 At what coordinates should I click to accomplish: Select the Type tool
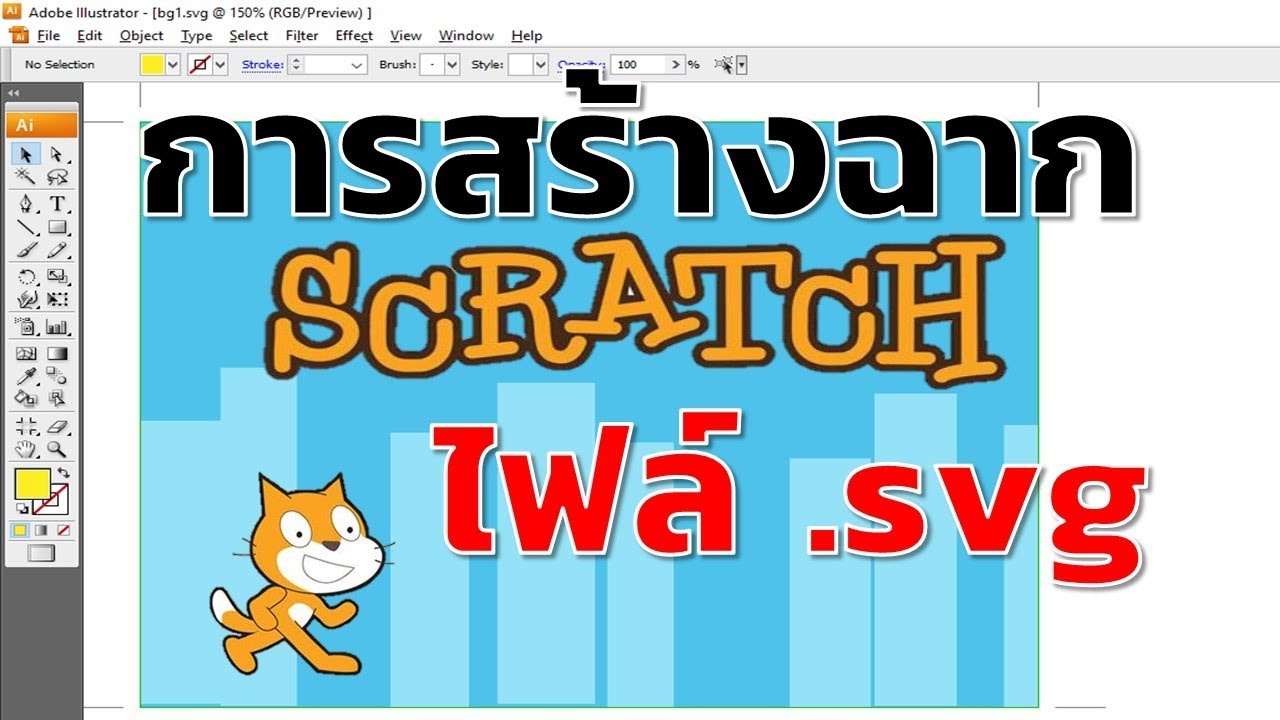(57, 204)
